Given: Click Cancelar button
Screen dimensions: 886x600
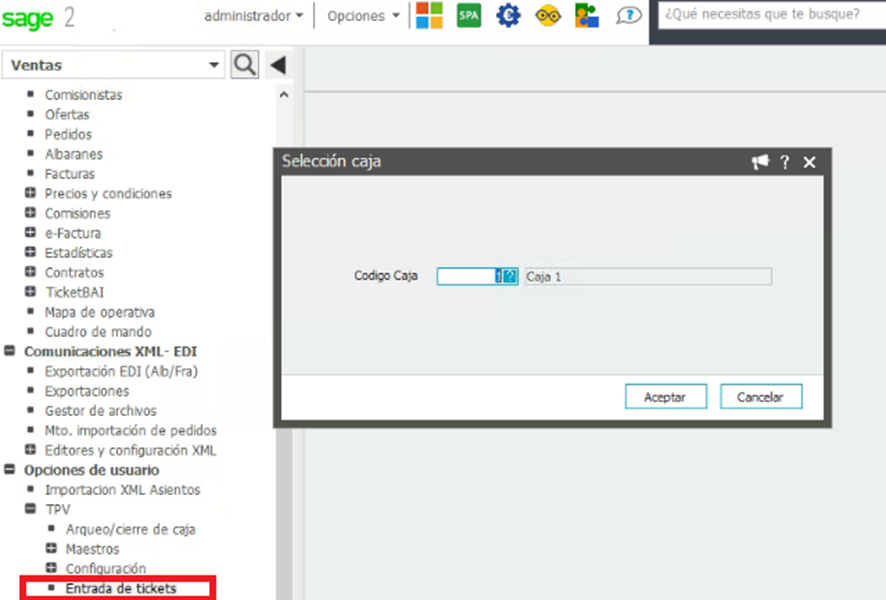Looking at the screenshot, I should pyautogui.click(x=761, y=397).
